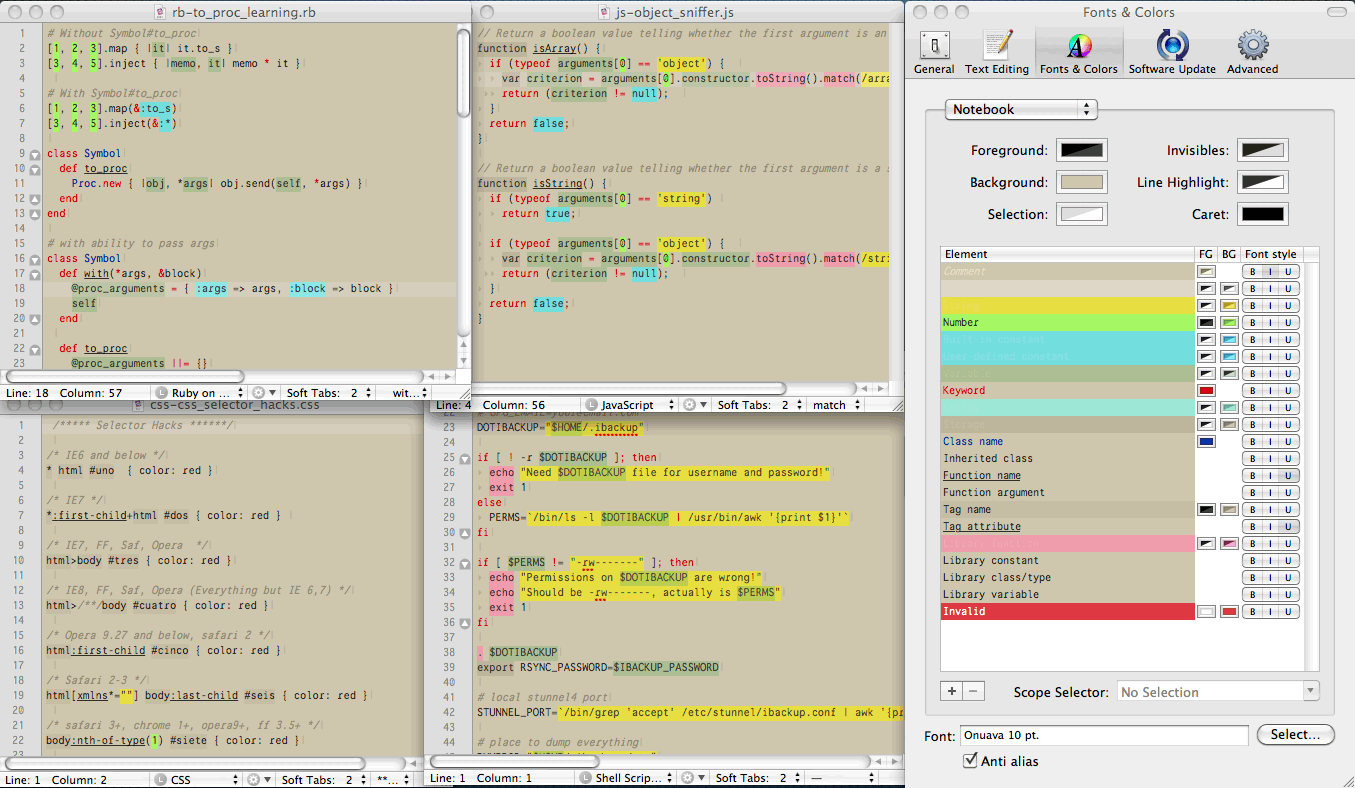The width and height of the screenshot is (1355, 788).
Task: Click the Background color swatch
Action: [1081, 182]
